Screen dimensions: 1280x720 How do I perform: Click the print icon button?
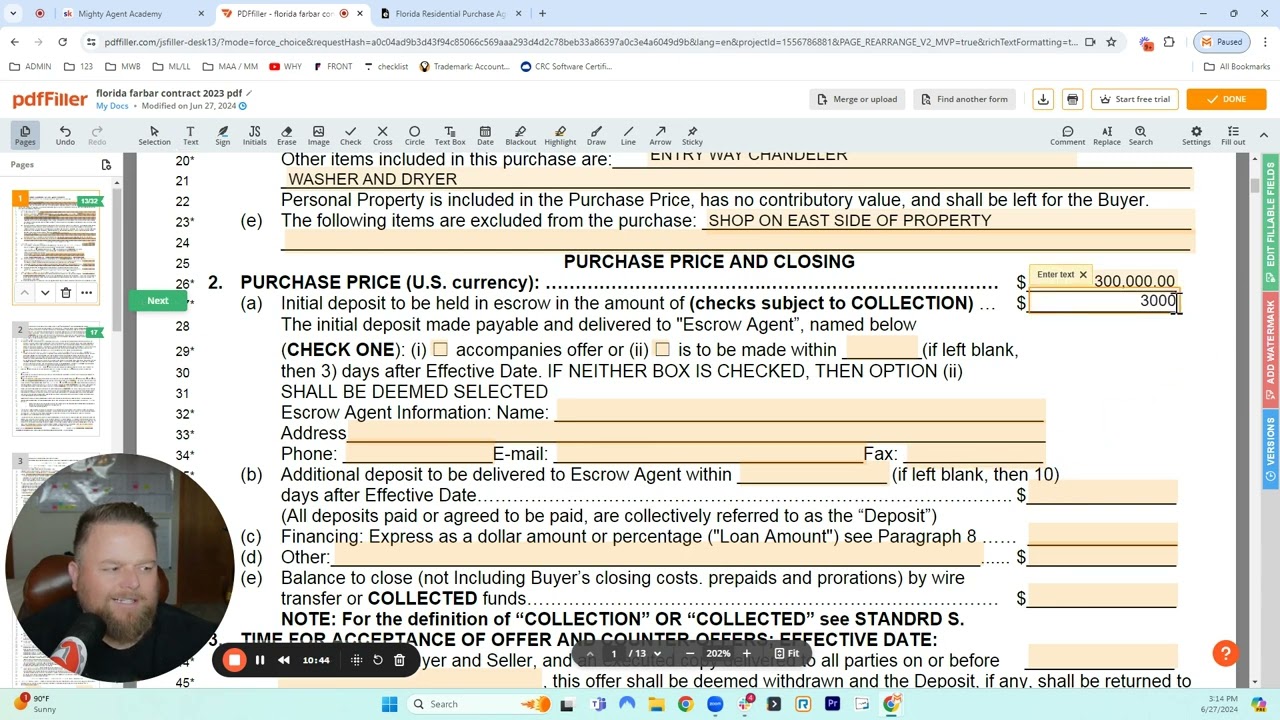1072,99
